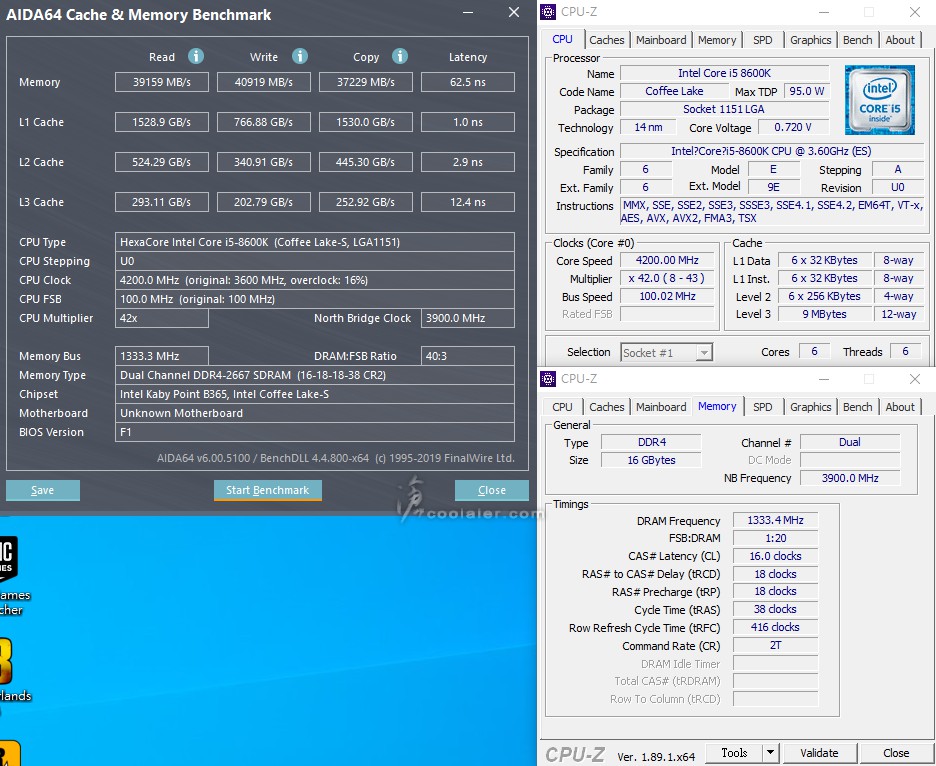Click the info icon next to Copy
936x766 pixels.
point(400,56)
